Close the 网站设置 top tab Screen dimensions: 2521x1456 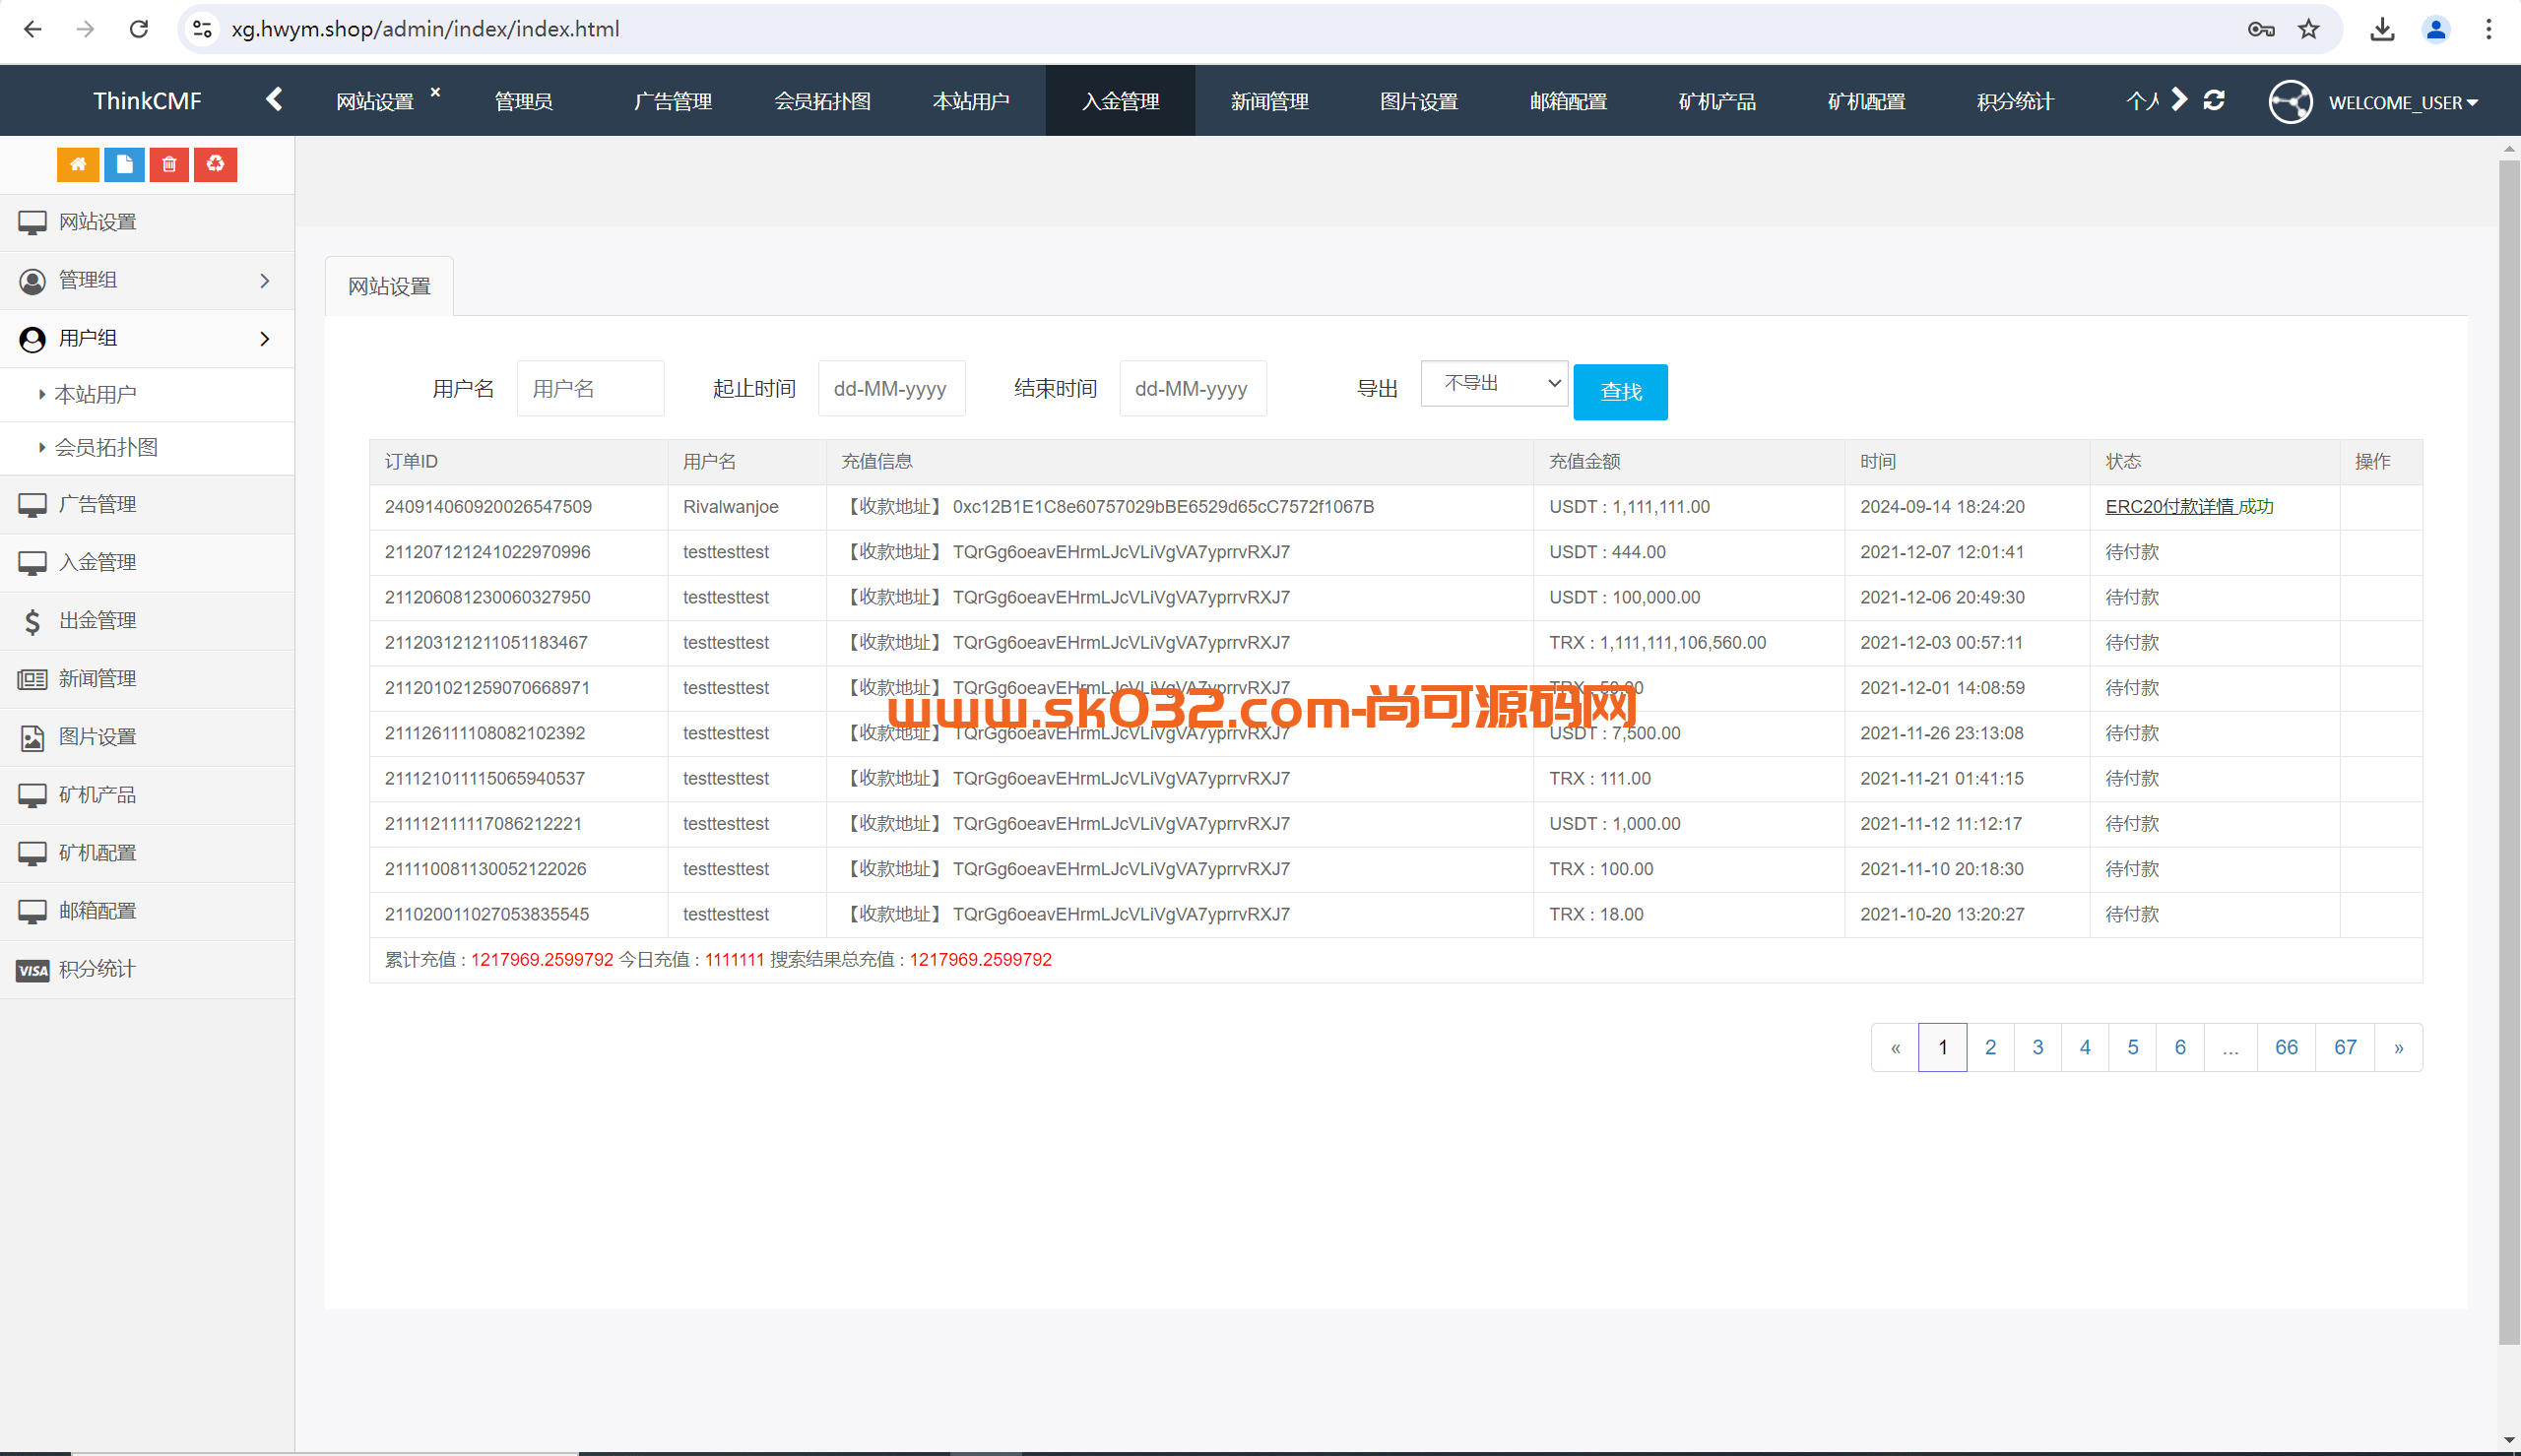click(x=435, y=92)
